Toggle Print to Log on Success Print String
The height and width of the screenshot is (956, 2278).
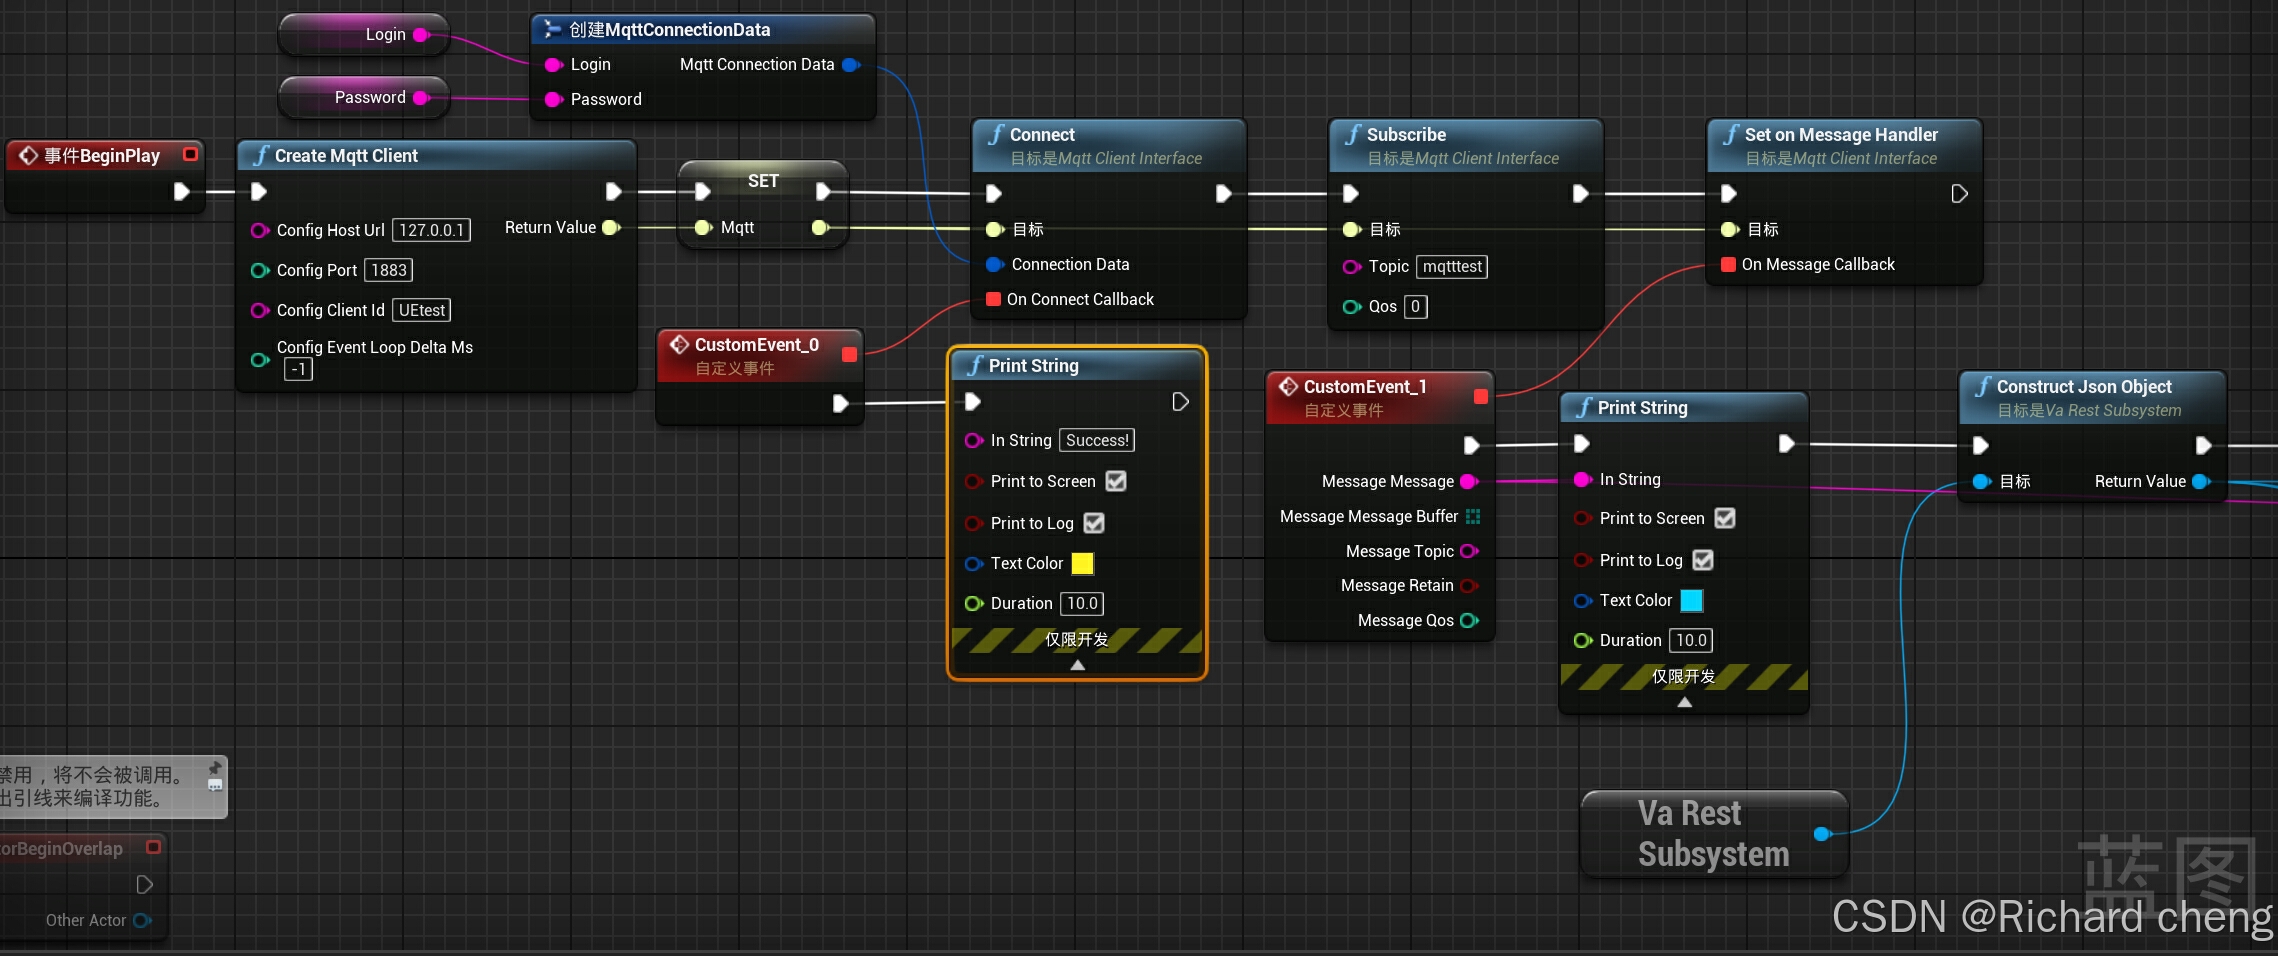pyautogui.click(x=1094, y=523)
